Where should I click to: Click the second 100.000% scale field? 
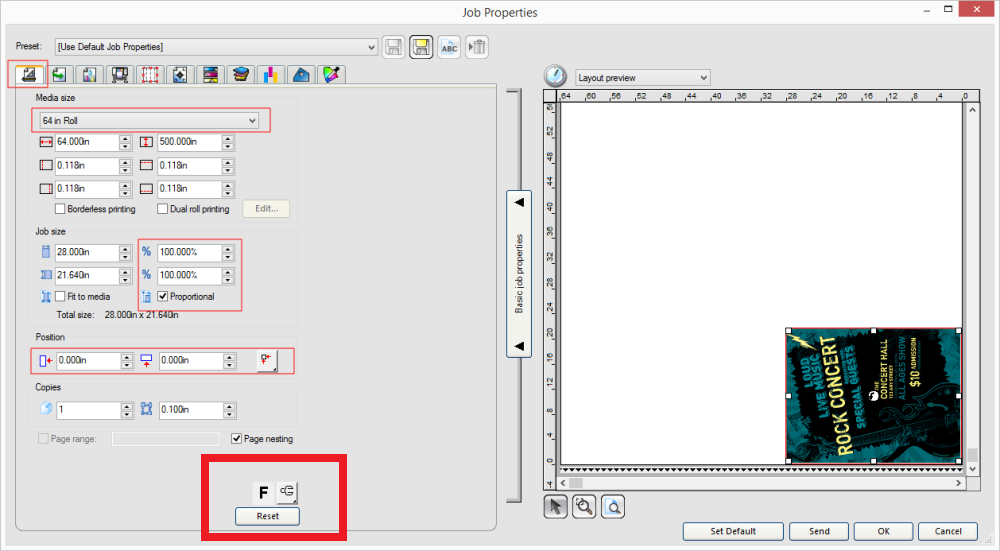[190, 276]
